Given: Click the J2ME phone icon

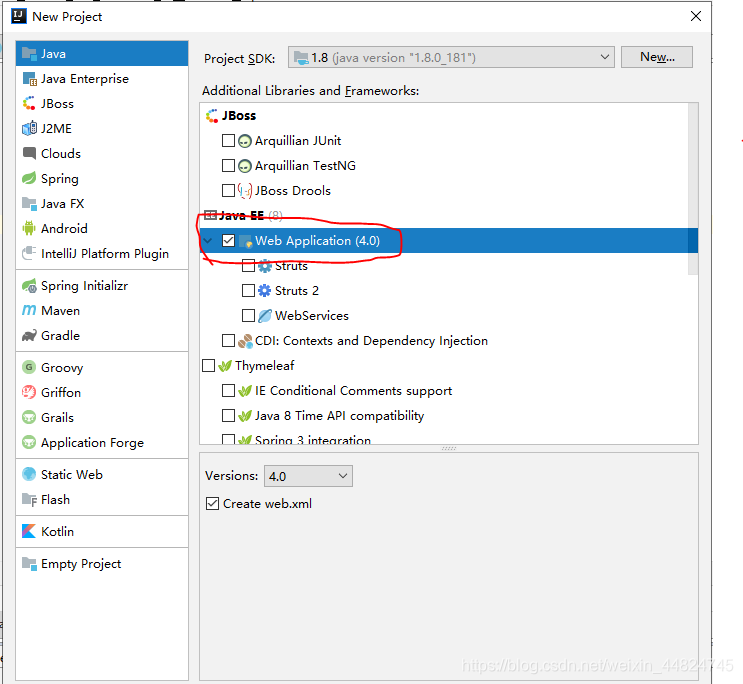Looking at the screenshot, I should click(29, 128).
